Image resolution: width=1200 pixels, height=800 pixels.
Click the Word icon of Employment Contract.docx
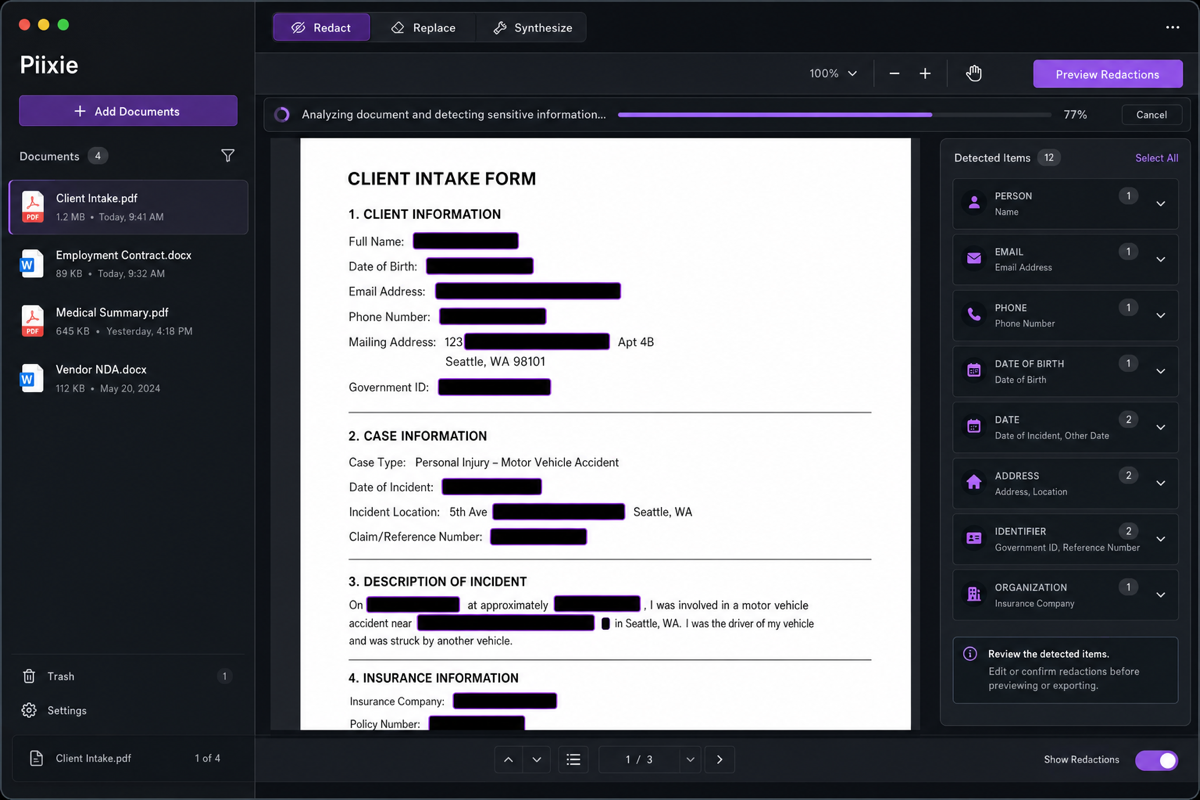[33, 264]
